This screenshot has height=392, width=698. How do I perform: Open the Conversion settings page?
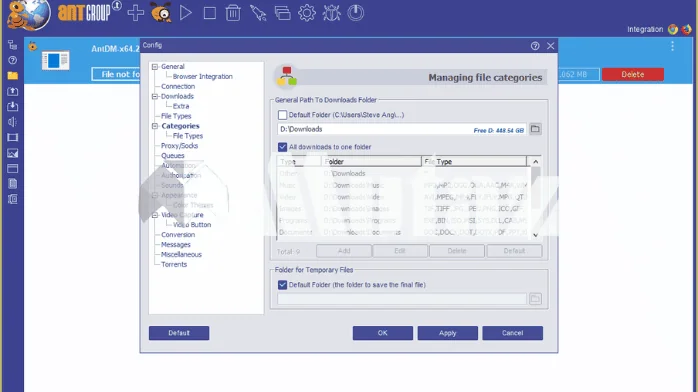click(178, 235)
